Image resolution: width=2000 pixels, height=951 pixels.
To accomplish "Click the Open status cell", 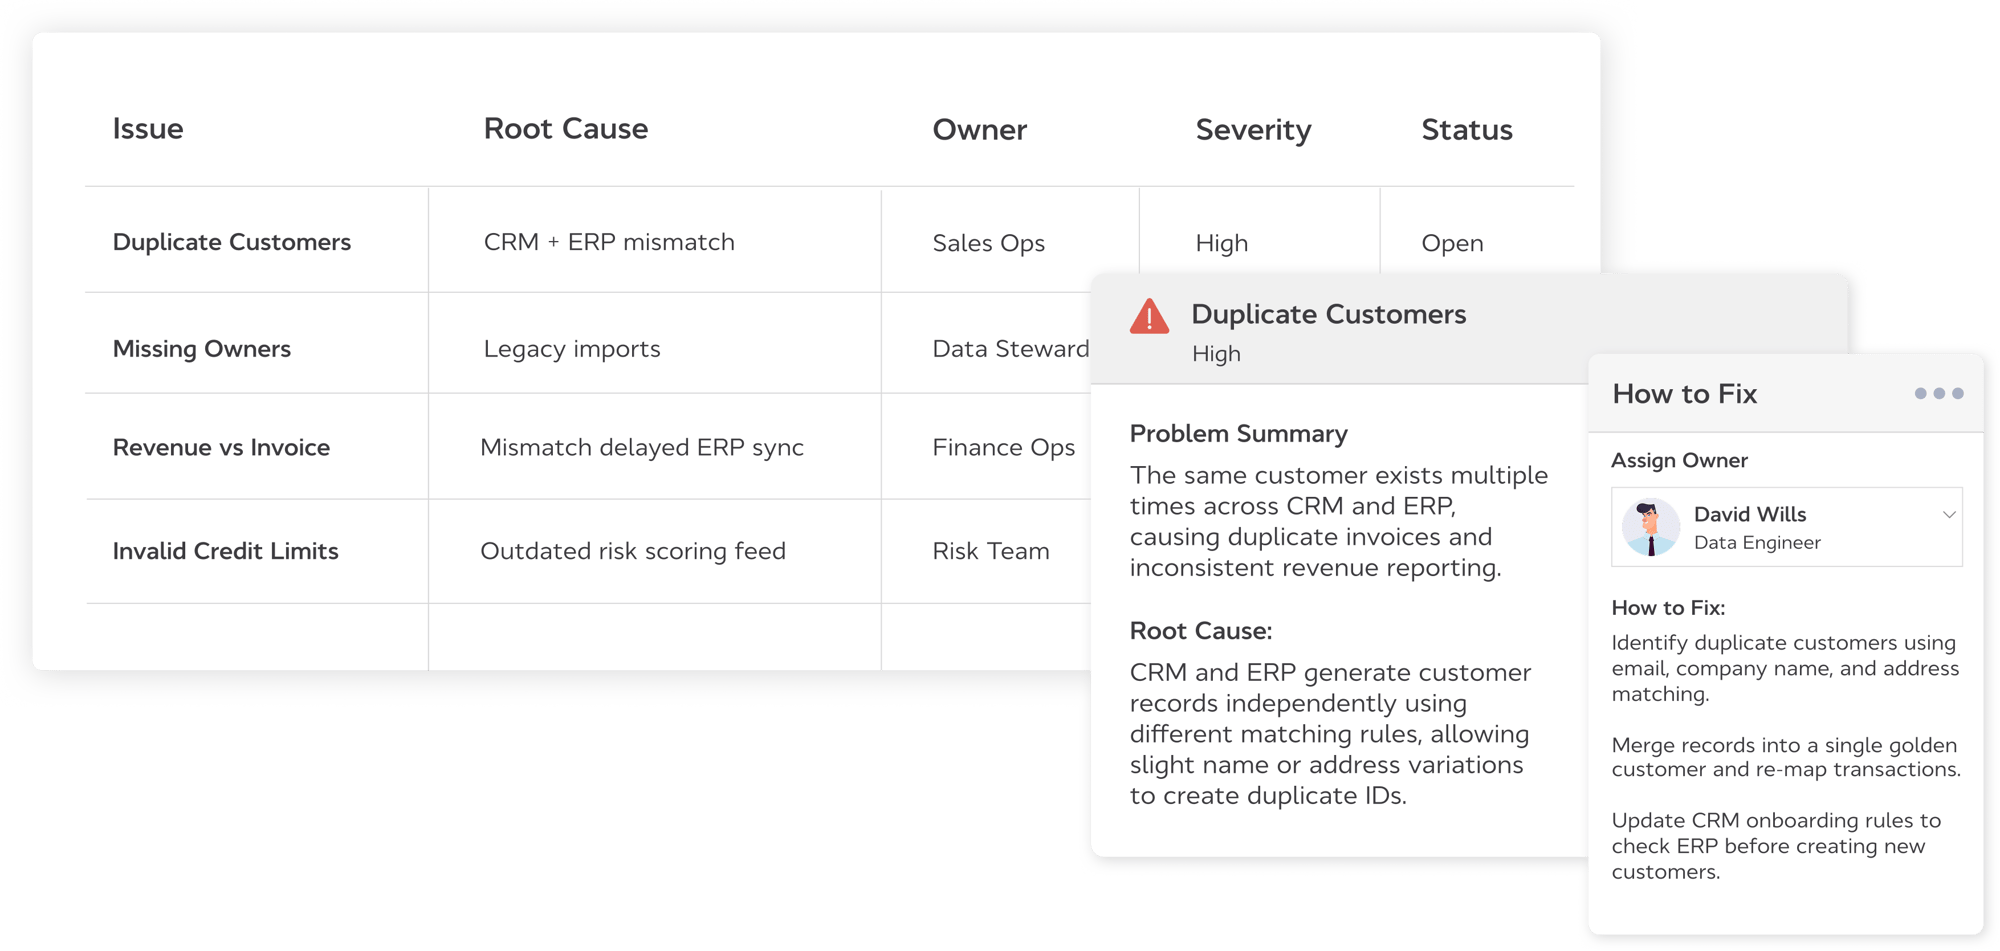I will (1452, 243).
